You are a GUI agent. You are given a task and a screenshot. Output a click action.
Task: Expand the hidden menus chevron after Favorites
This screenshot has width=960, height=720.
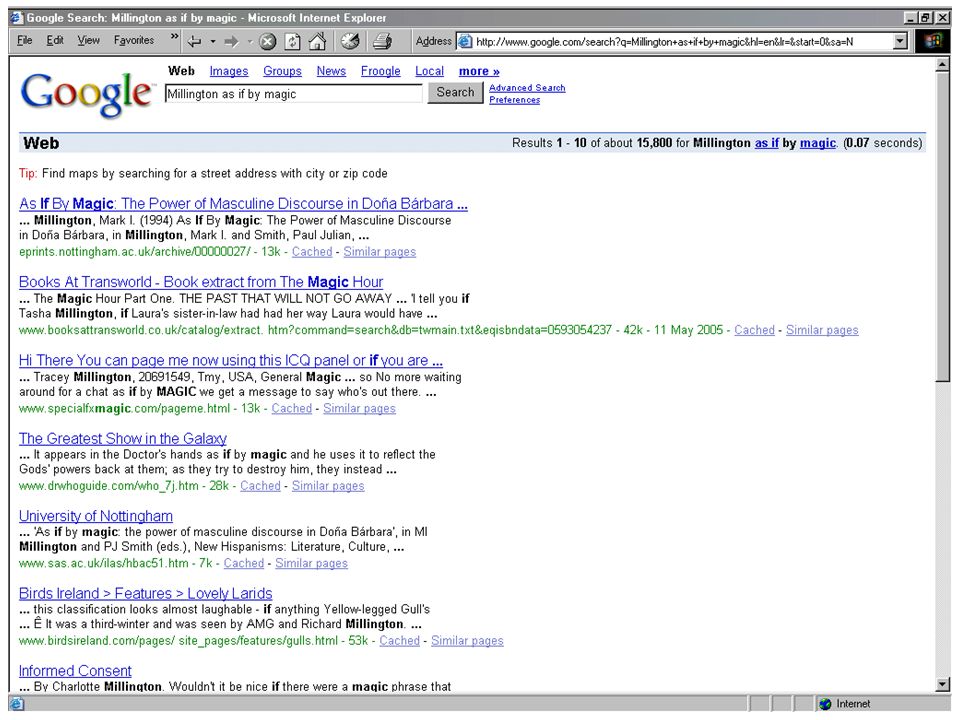pos(174,37)
